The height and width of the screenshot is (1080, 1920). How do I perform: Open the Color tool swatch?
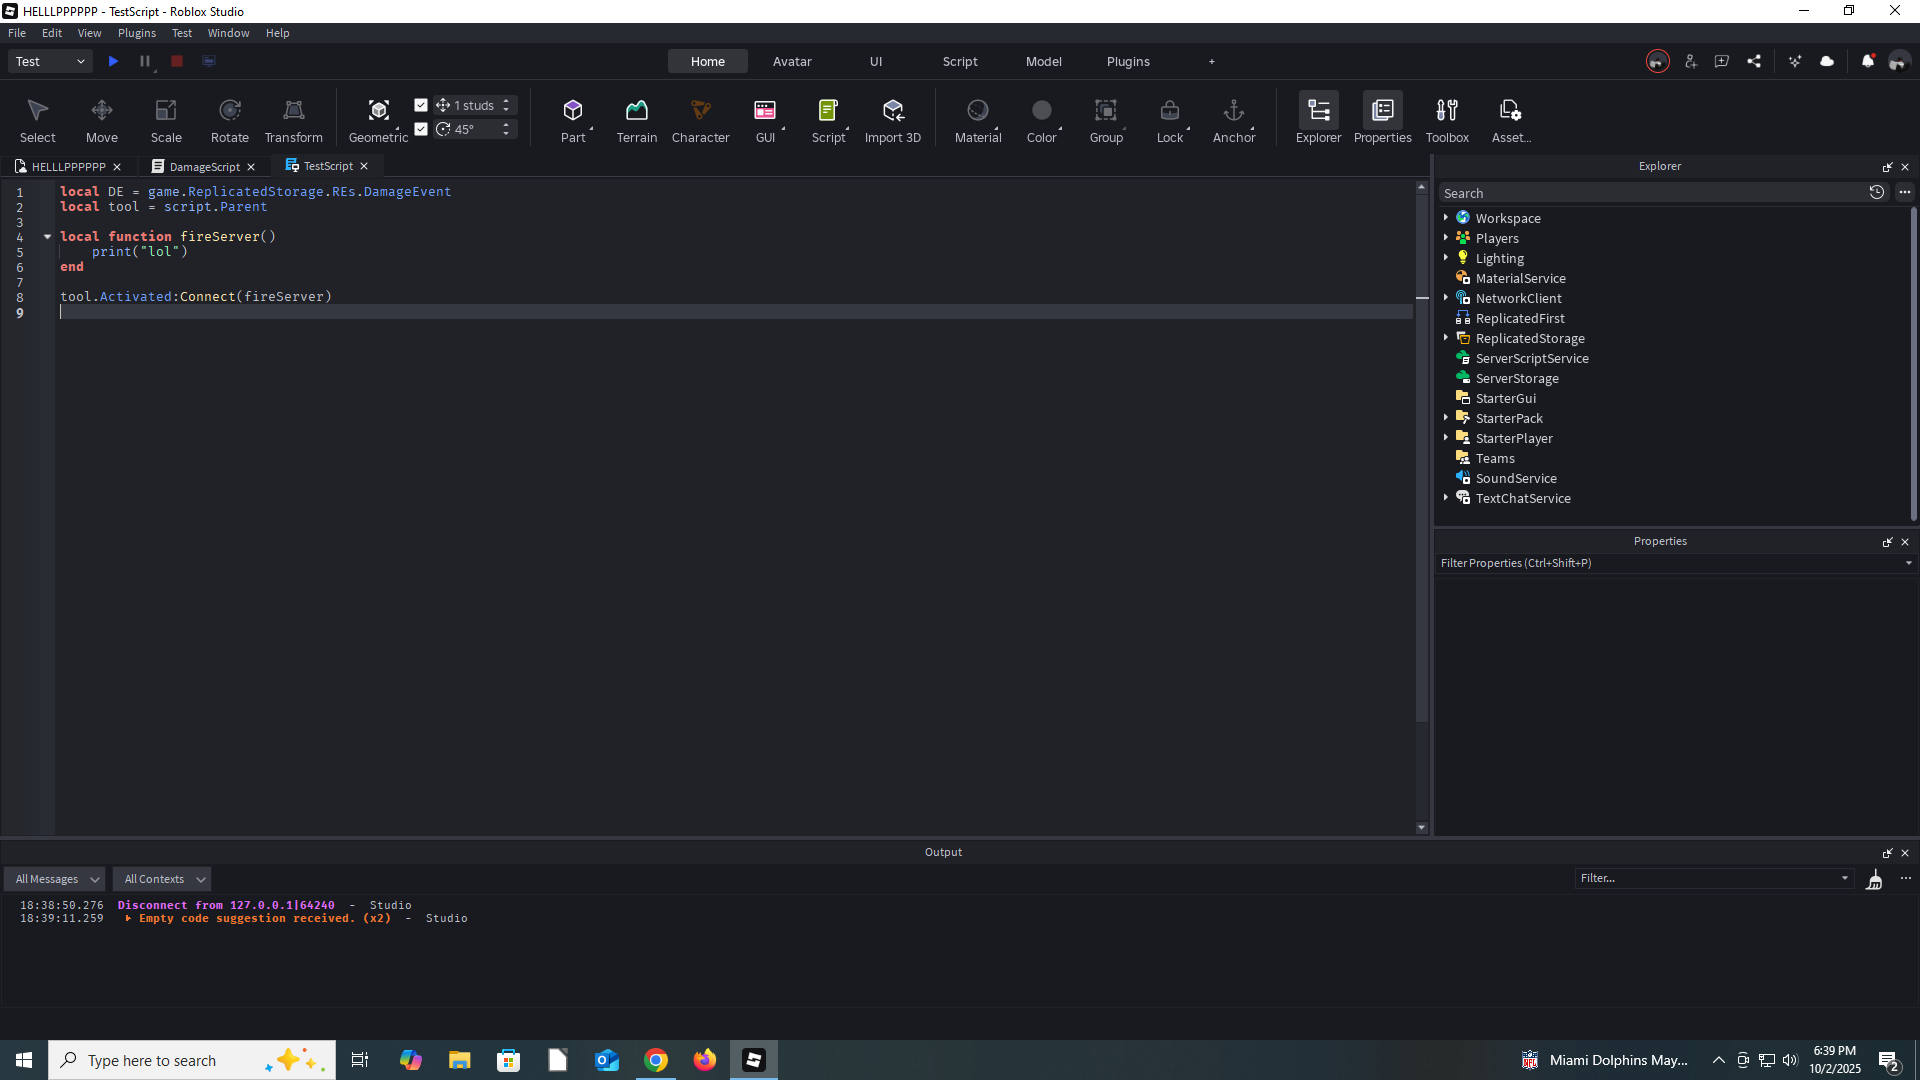click(x=1042, y=118)
